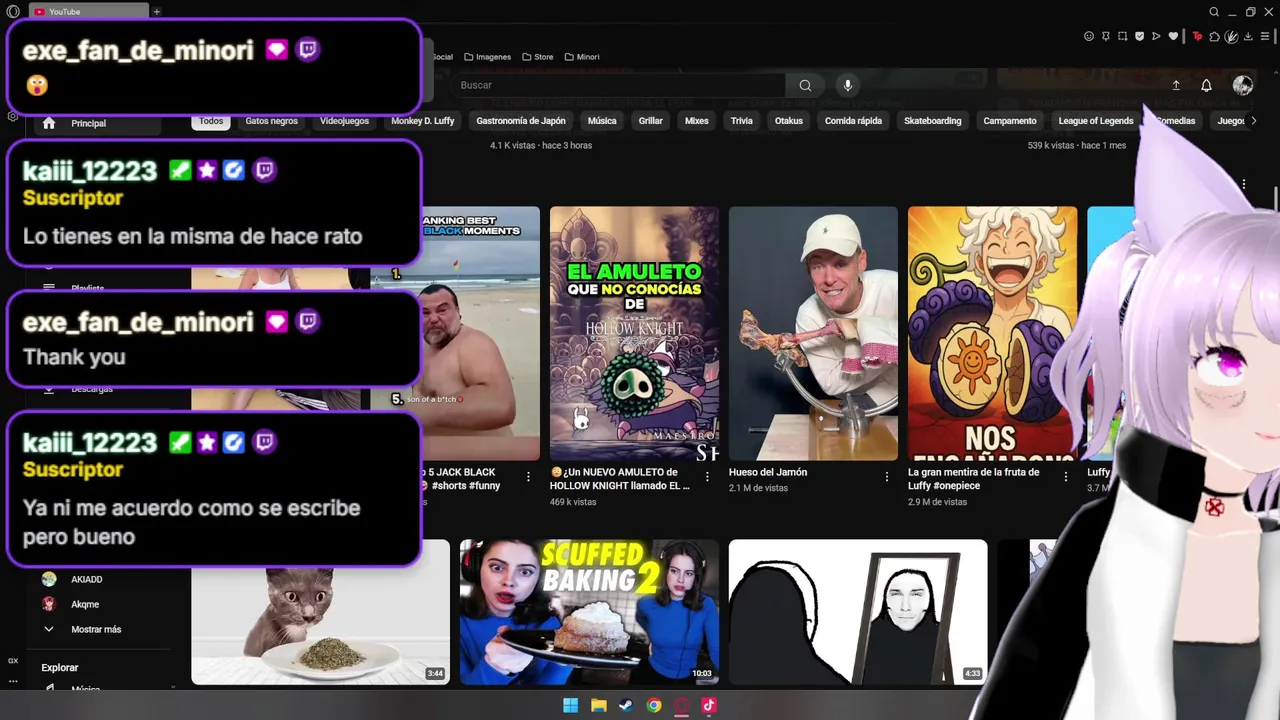Add page to bookmarks heart icon
Image resolution: width=1280 pixels, height=720 pixels.
point(1173,36)
